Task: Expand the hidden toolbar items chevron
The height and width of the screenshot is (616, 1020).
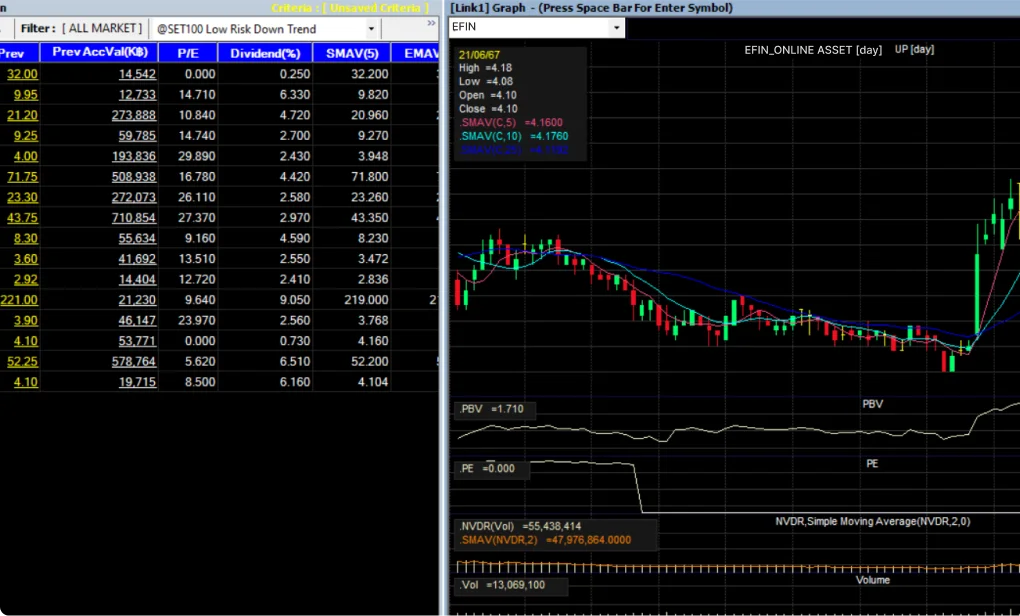Action: (431, 23)
